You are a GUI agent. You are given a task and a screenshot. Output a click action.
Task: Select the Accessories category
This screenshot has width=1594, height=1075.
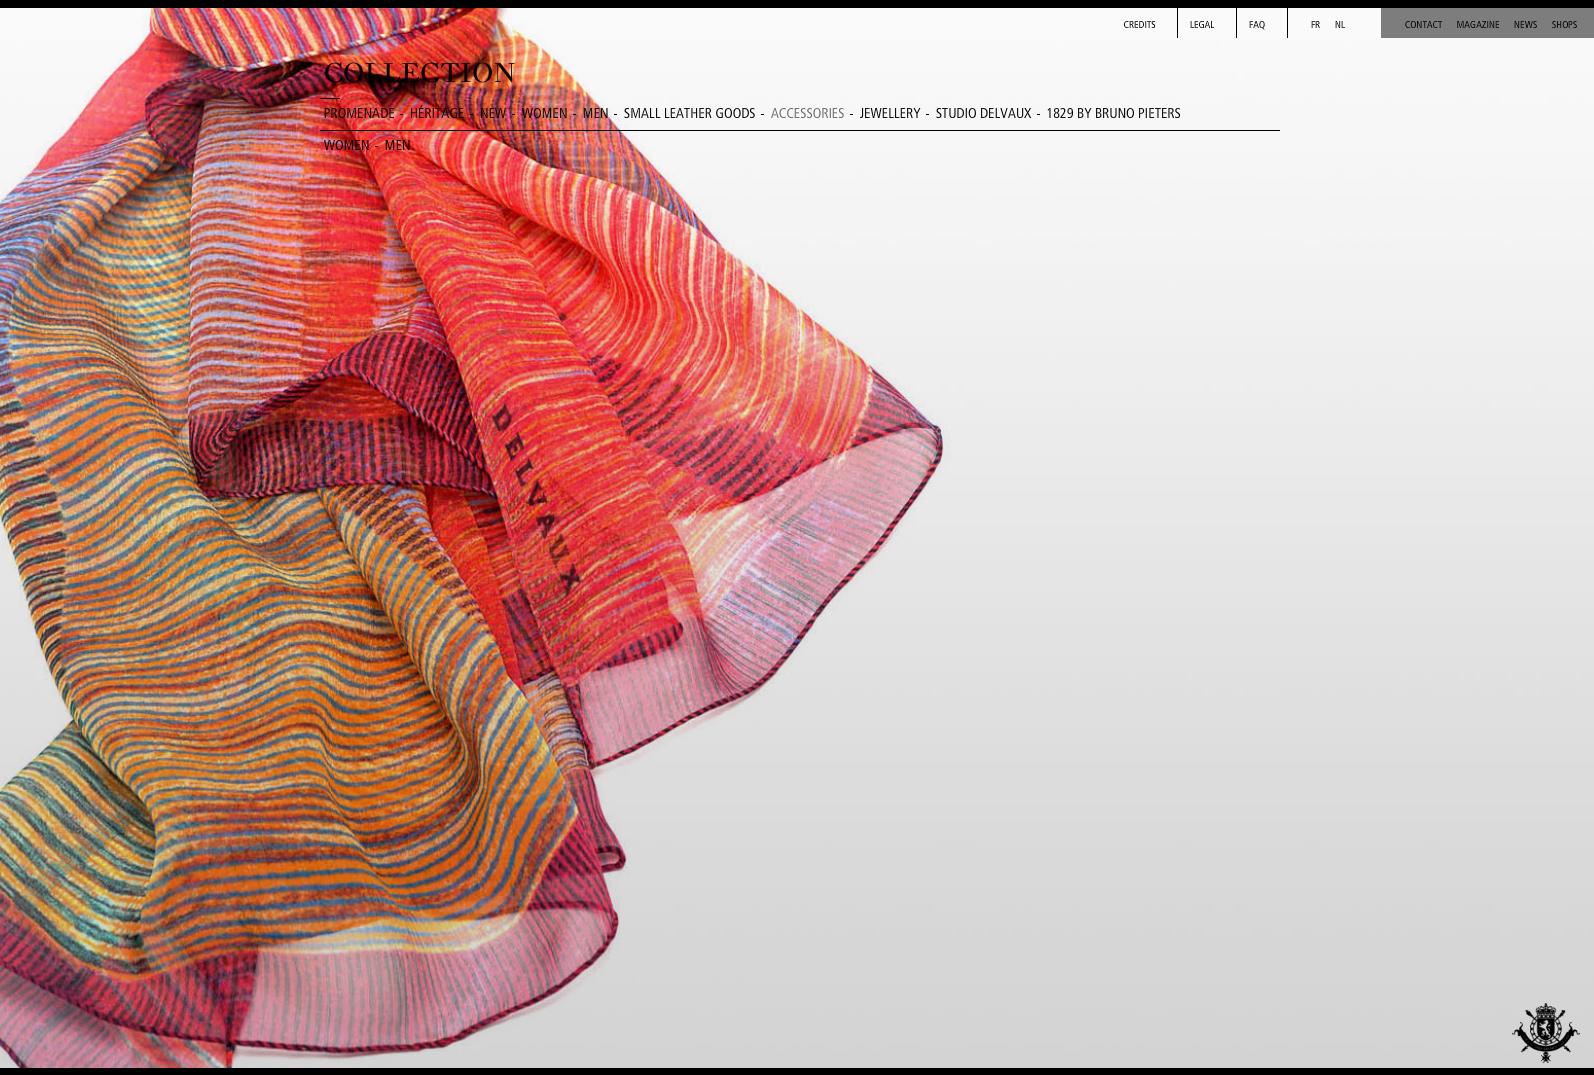click(807, 114)
